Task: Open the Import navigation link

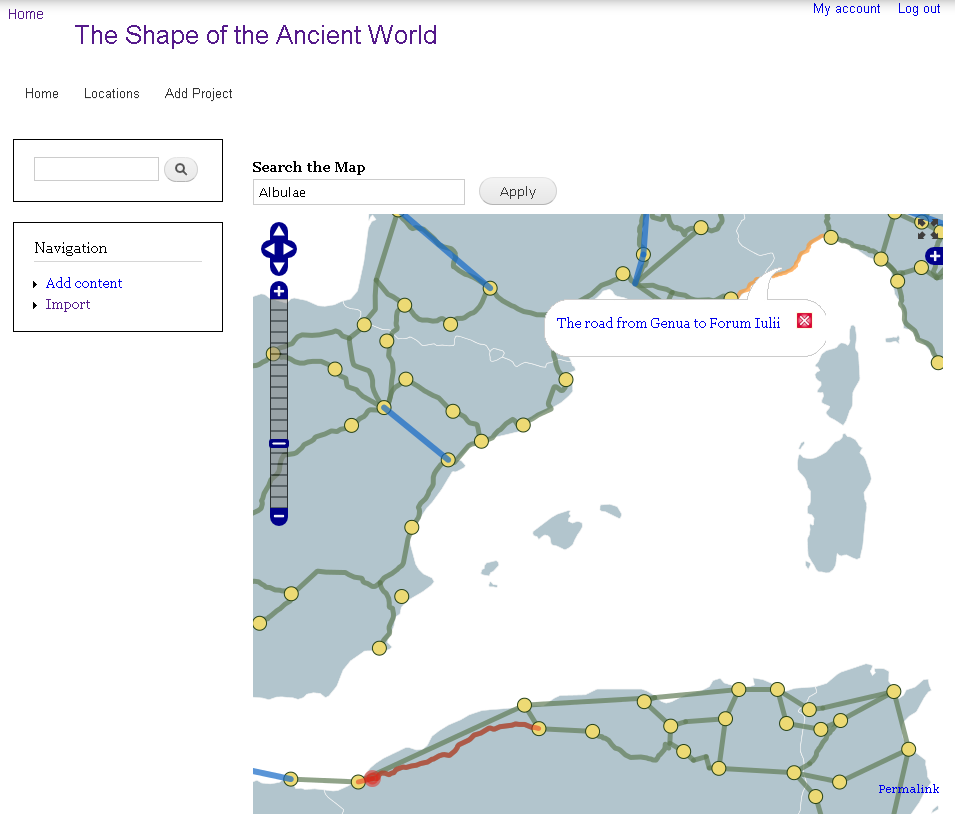Action: click(x=68, y=305)
